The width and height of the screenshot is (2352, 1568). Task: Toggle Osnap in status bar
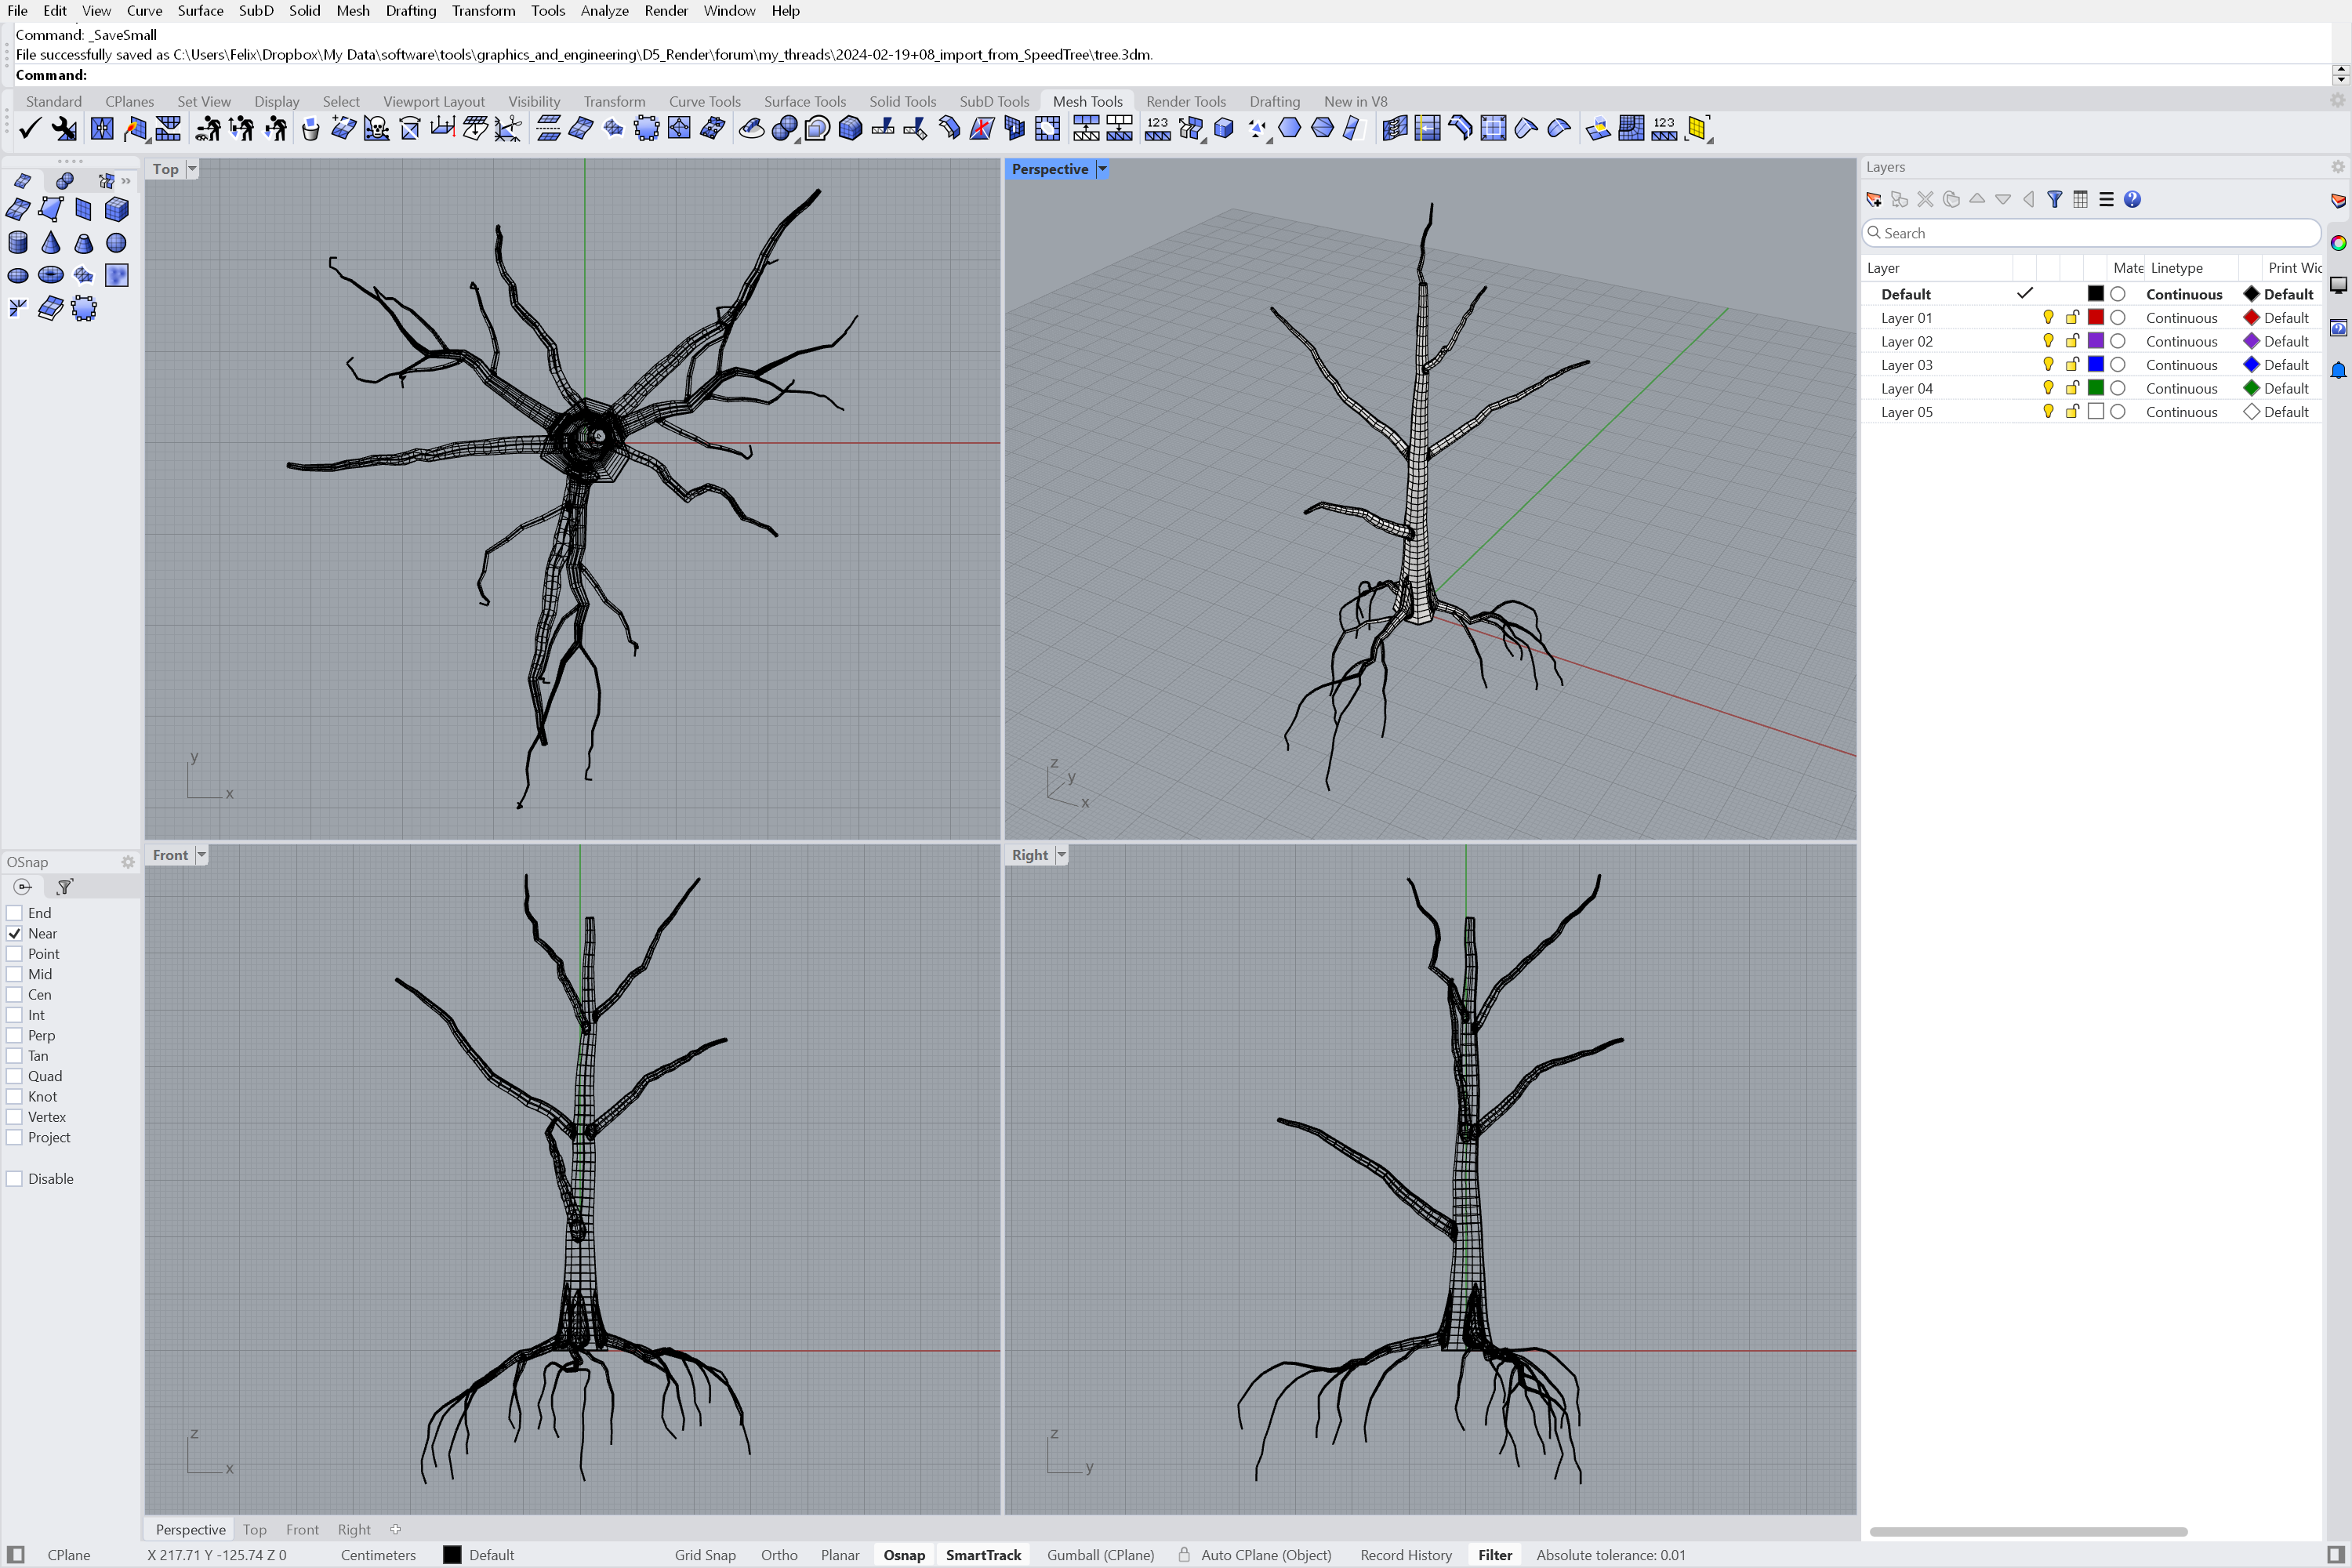(x=904, y=1555)
